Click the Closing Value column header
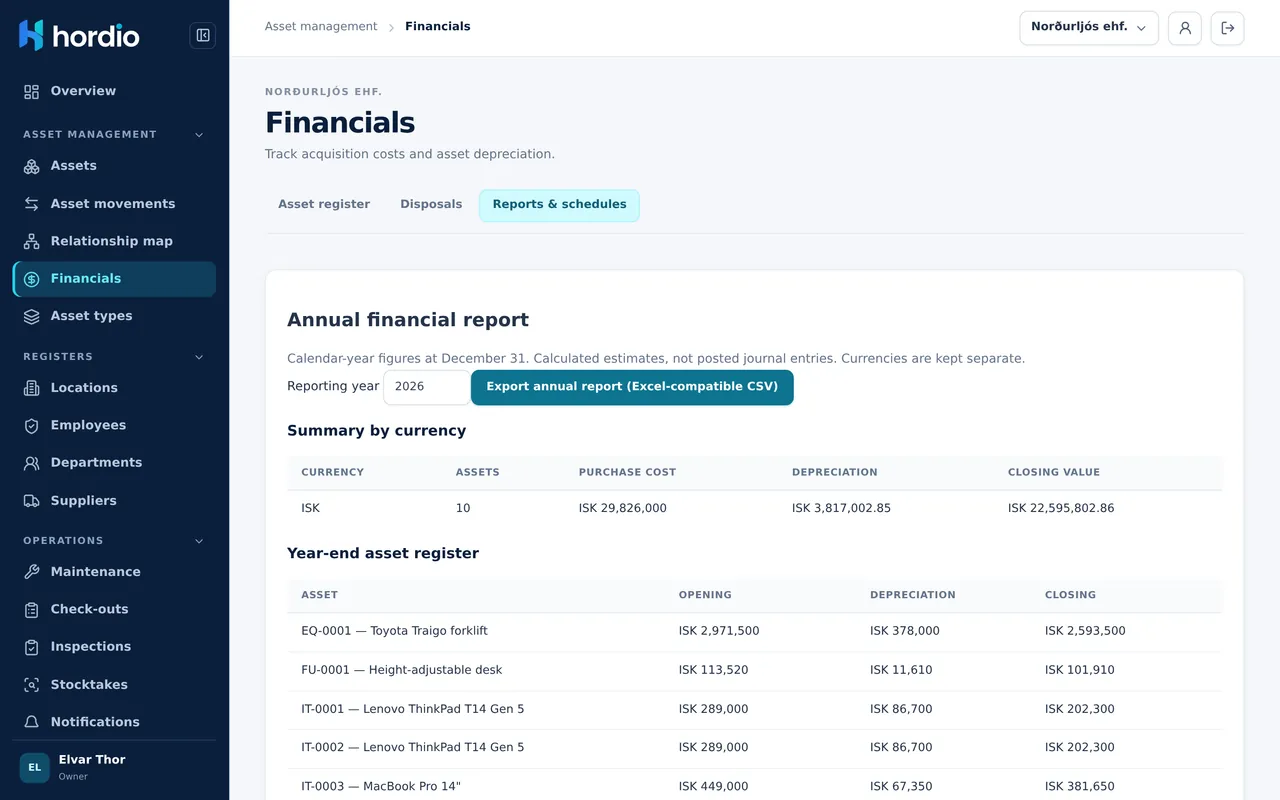1280x800 pixels. [x=1054, y=472]
